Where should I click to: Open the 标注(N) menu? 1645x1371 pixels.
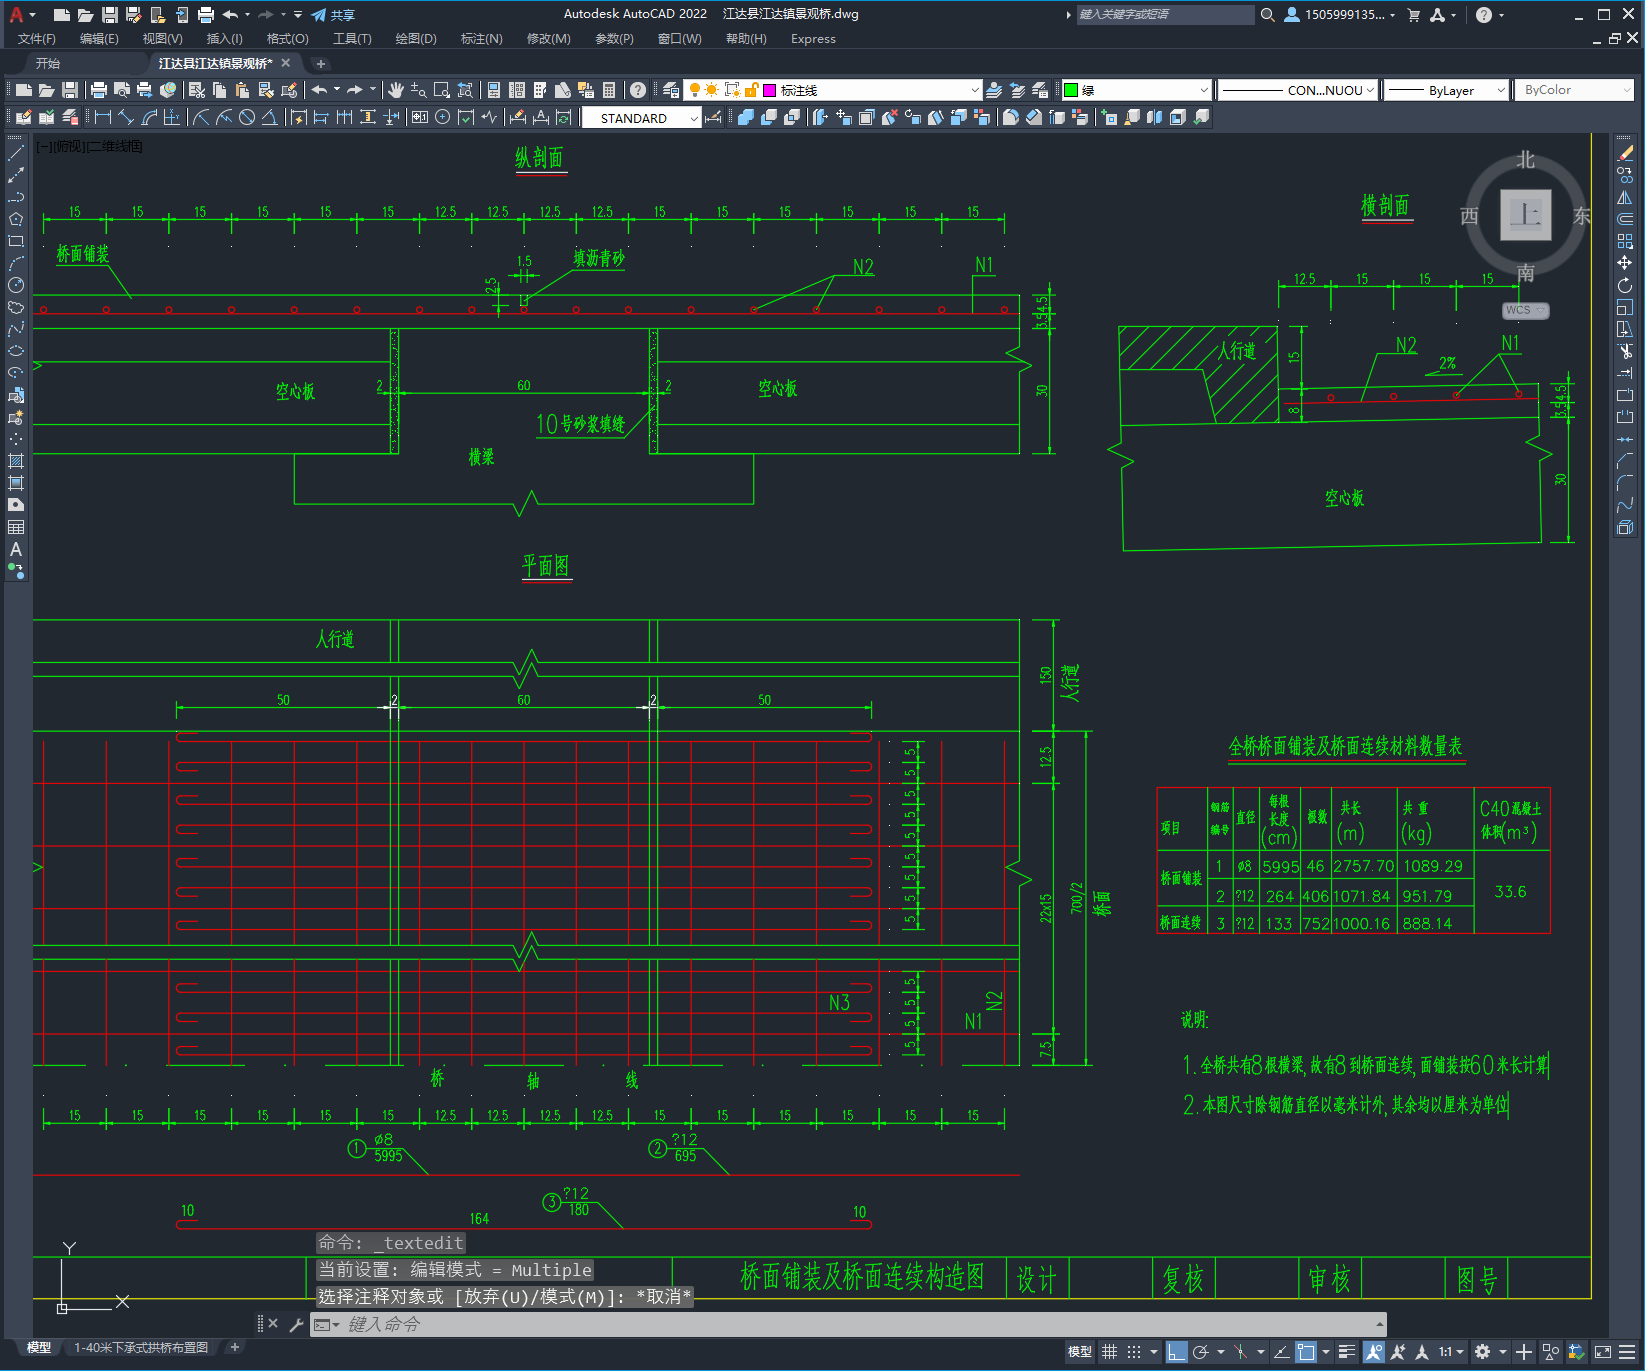coord(481,39)
